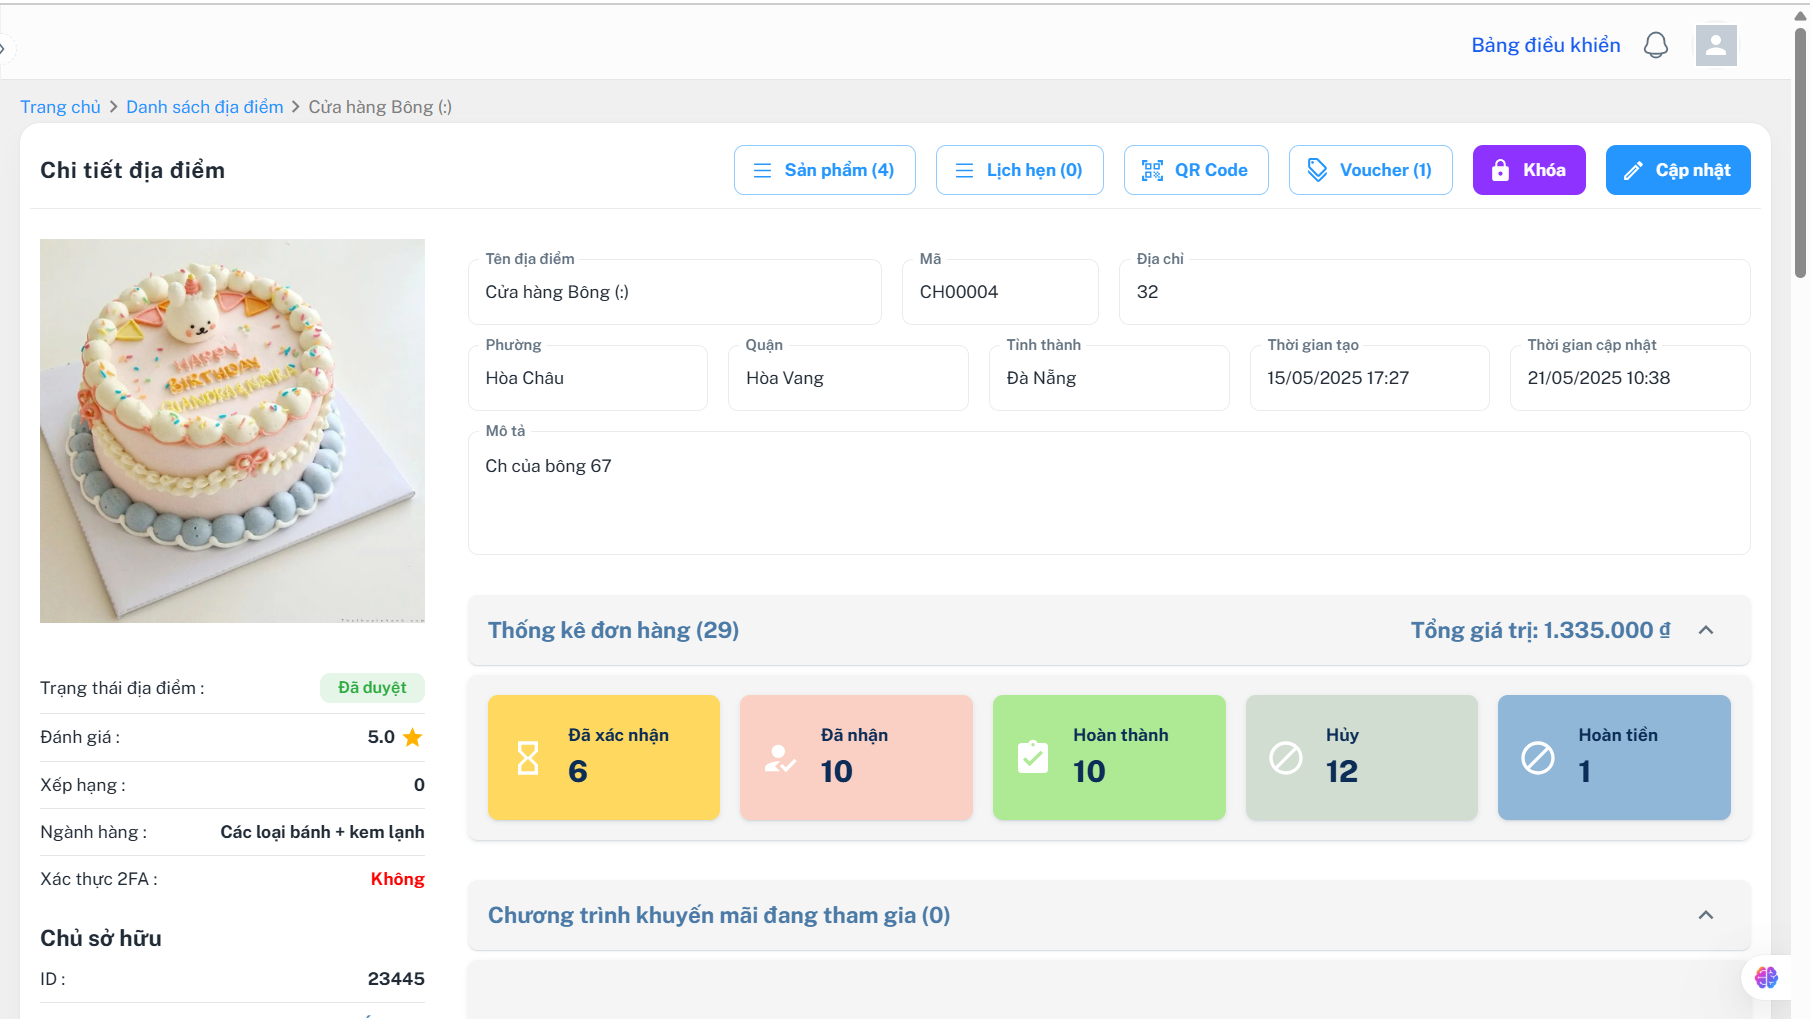Screen dimensions: 1810x1019
Task: Open the cake shop image thumbnail
Action: click(232, 431)
